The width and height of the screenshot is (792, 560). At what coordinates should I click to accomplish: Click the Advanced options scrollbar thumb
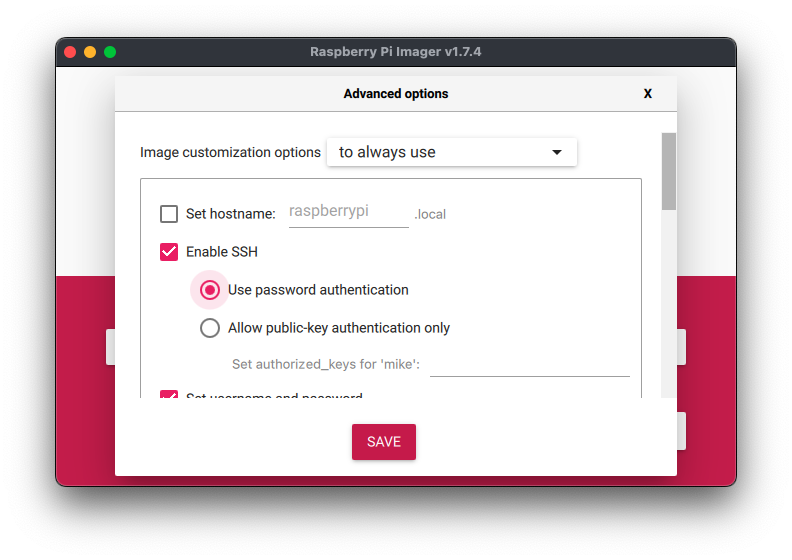tap(669, 171)
